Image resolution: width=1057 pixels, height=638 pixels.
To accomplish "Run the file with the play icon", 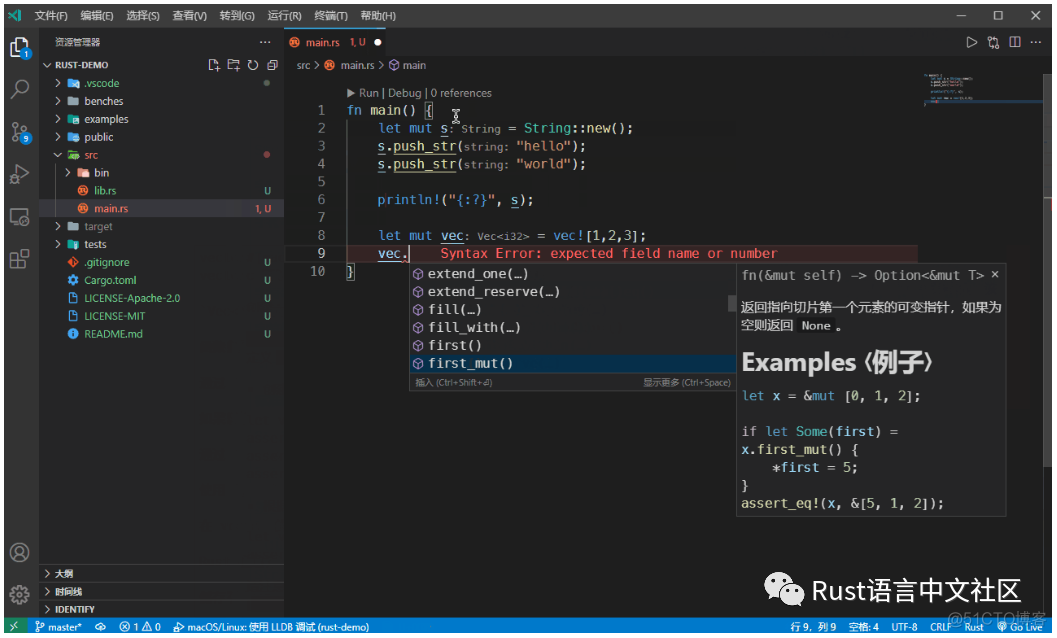I will (x=971, y=42).
